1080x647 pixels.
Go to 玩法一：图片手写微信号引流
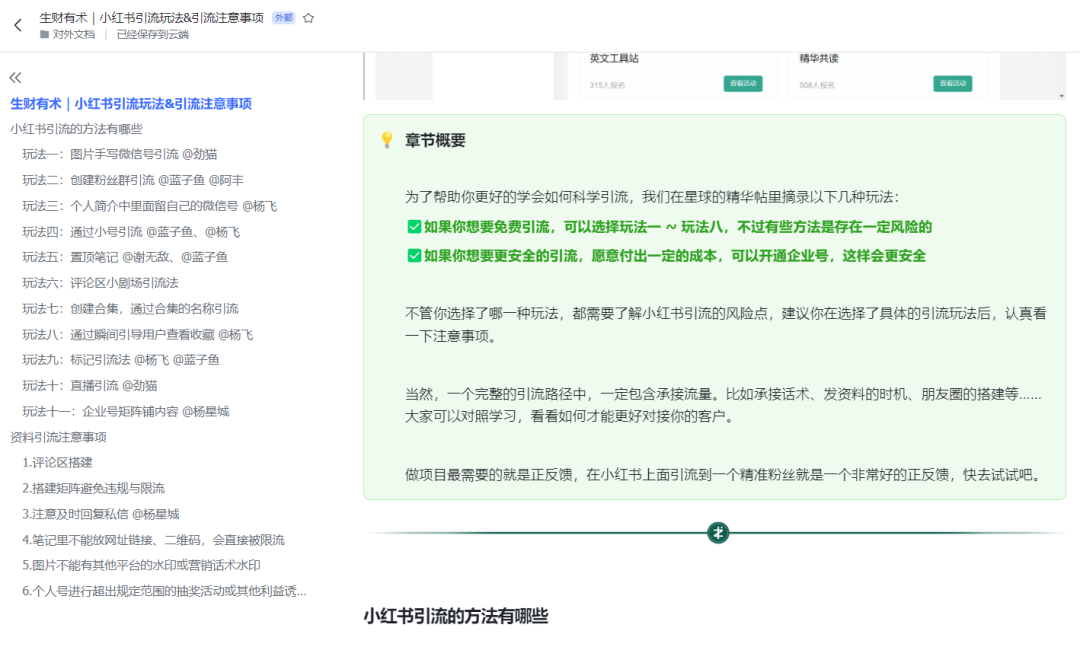[x=120, y=154]
